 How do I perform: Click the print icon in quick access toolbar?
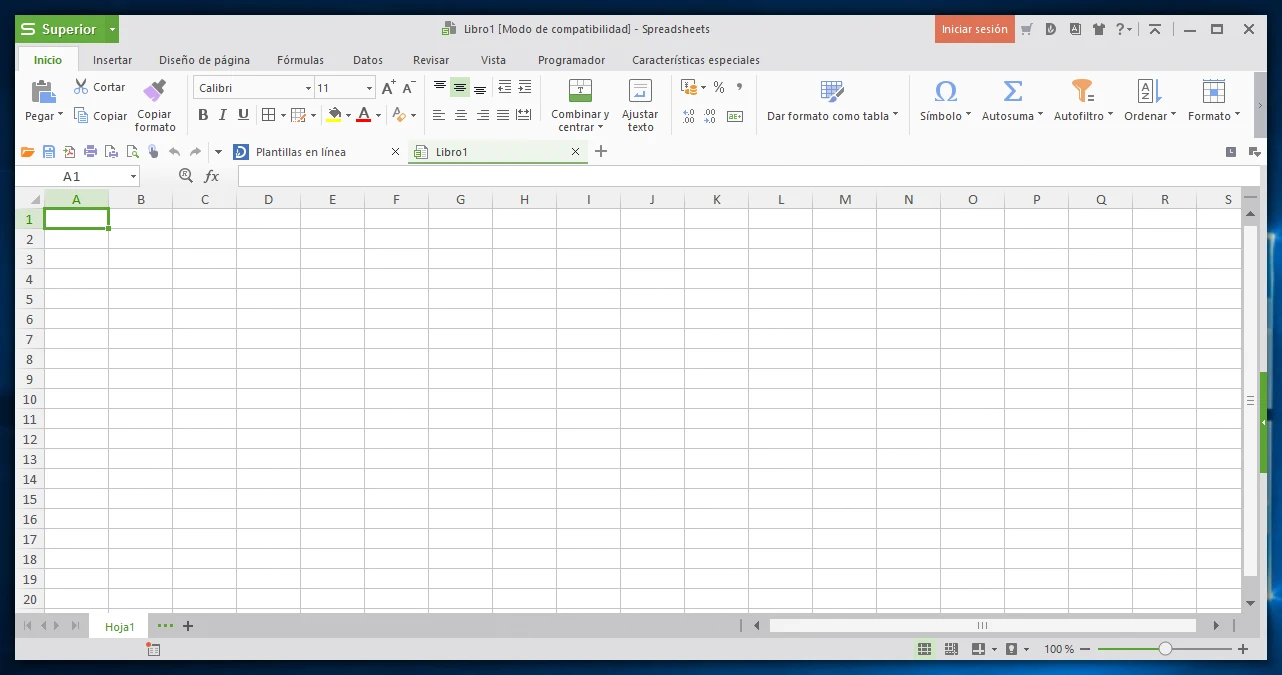pos(90,152)
